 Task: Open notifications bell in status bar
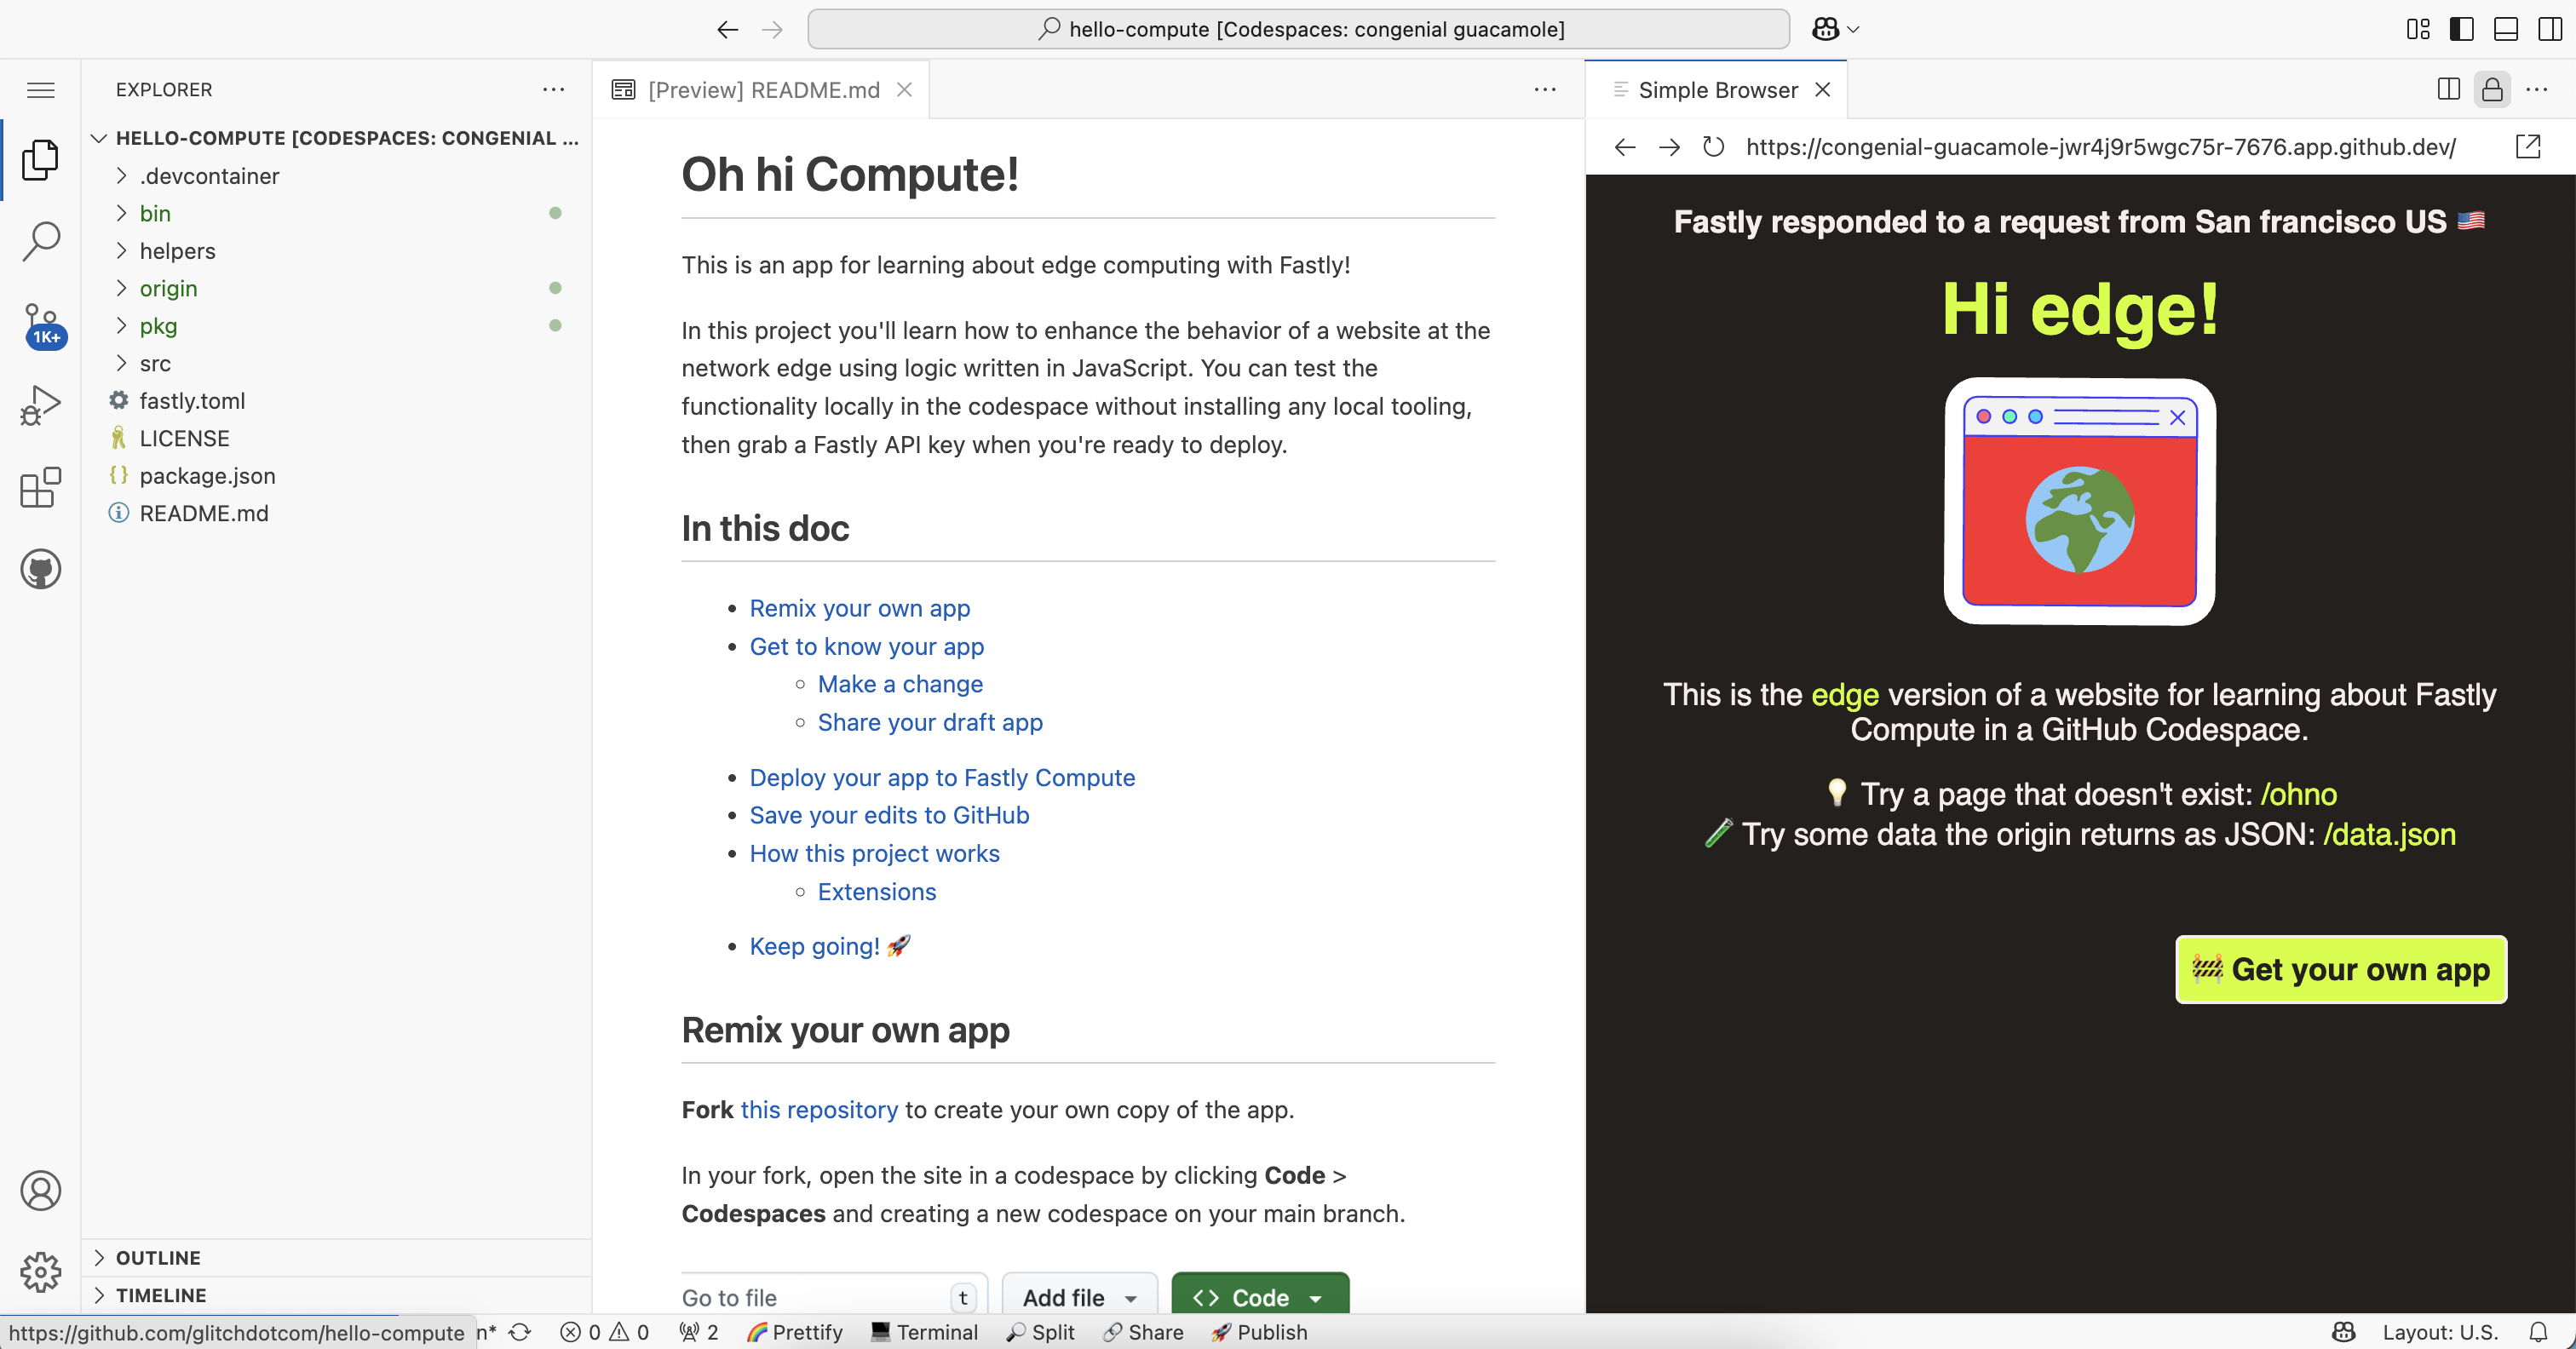click(x=2538, y=1332)
